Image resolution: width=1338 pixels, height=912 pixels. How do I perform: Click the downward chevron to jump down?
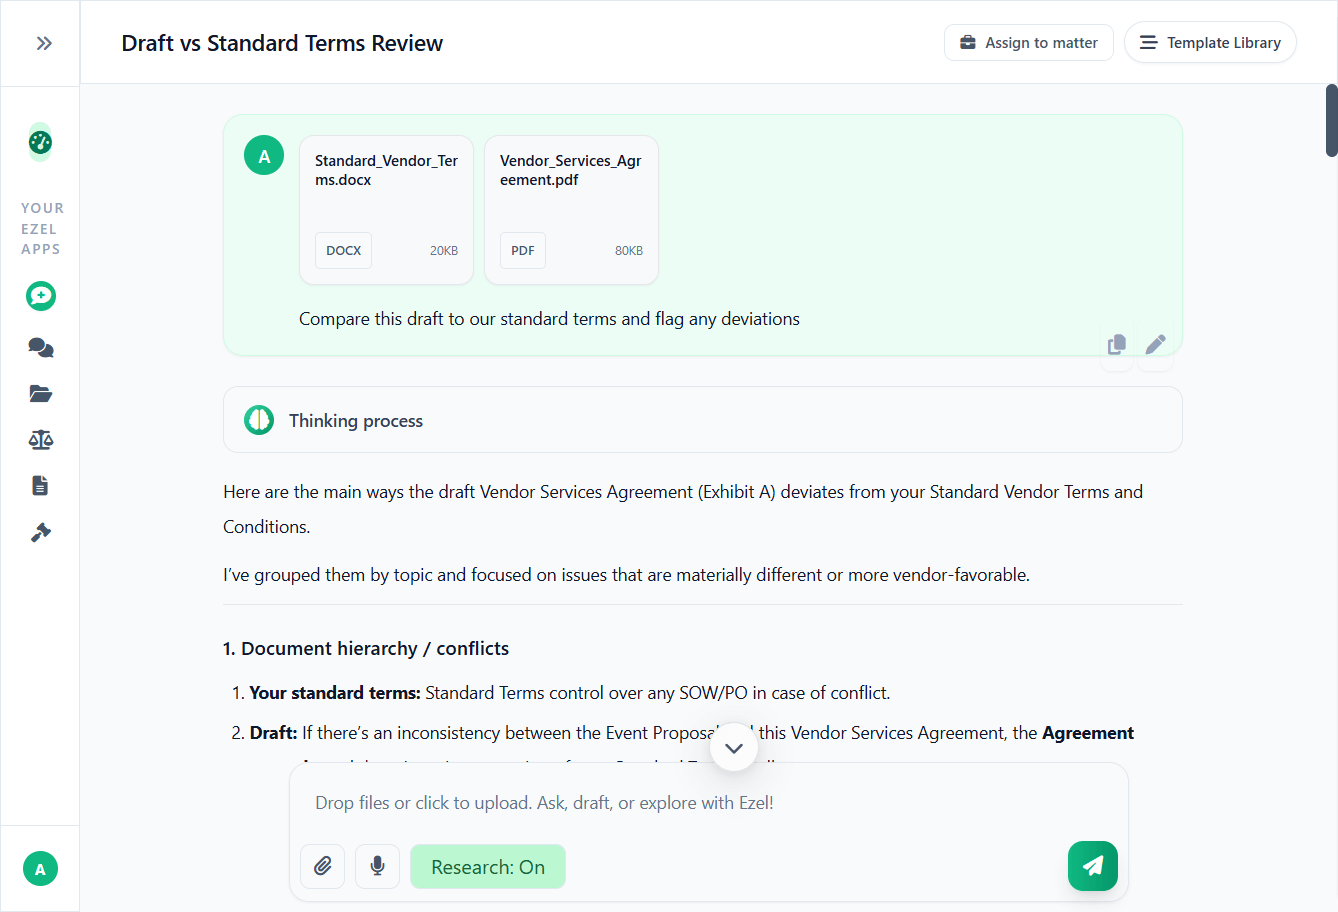tap(734, 746)
